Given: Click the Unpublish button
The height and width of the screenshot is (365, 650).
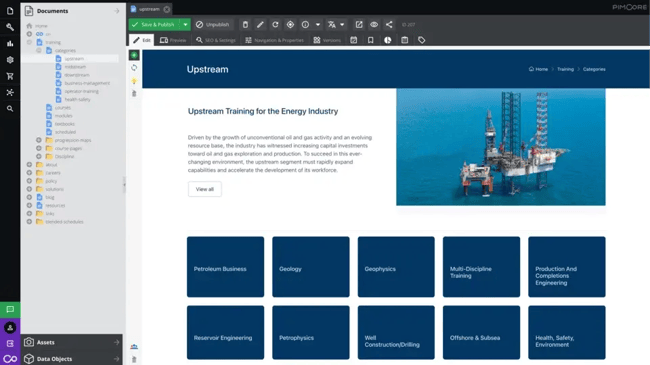Looking at the screenshot, I should [213, 24].
